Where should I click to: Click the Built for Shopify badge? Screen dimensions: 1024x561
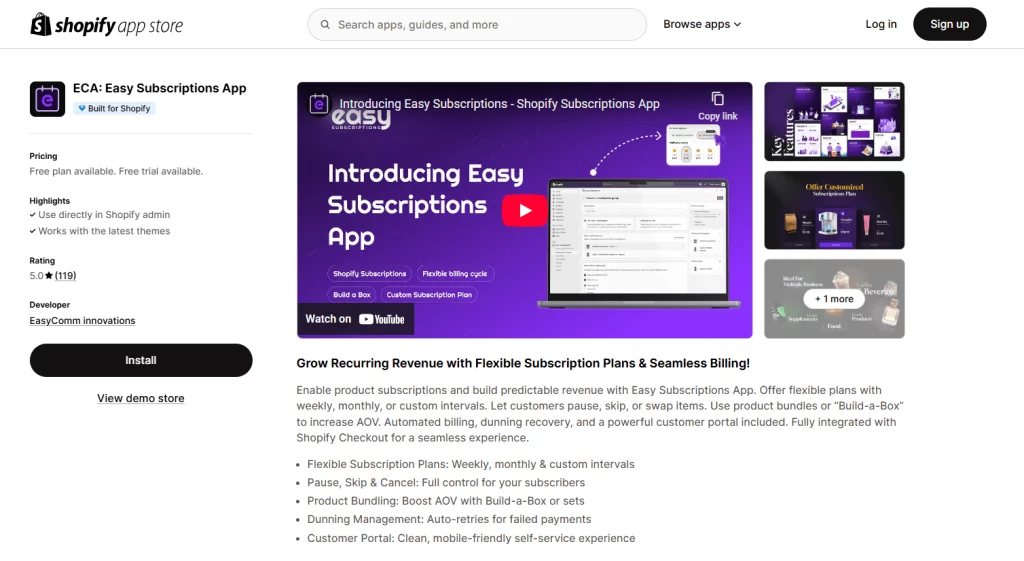point(114,108)
